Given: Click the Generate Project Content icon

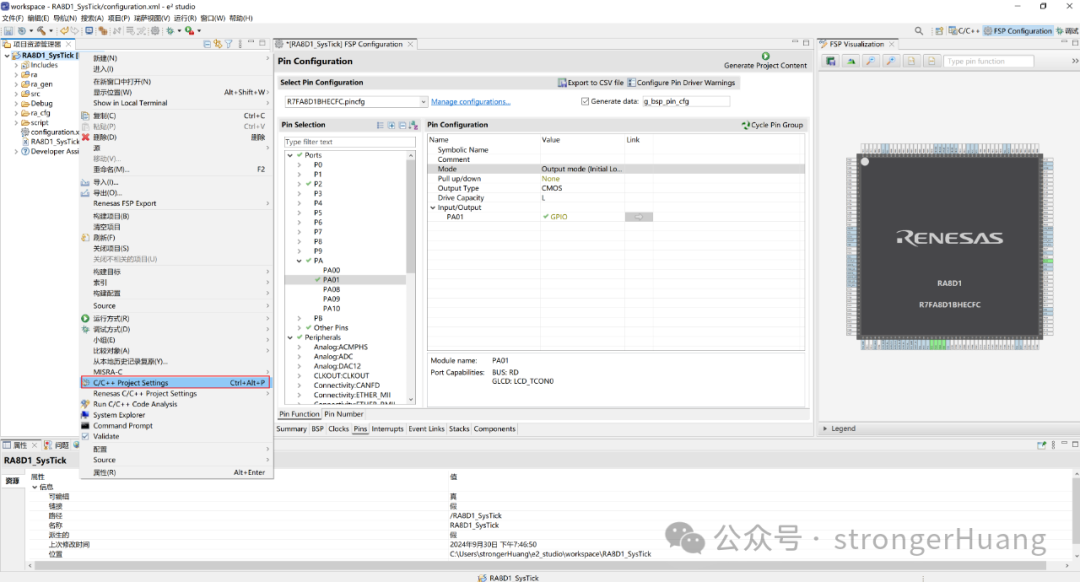Looking at the screenshot, I should click(x=765, y=56).
